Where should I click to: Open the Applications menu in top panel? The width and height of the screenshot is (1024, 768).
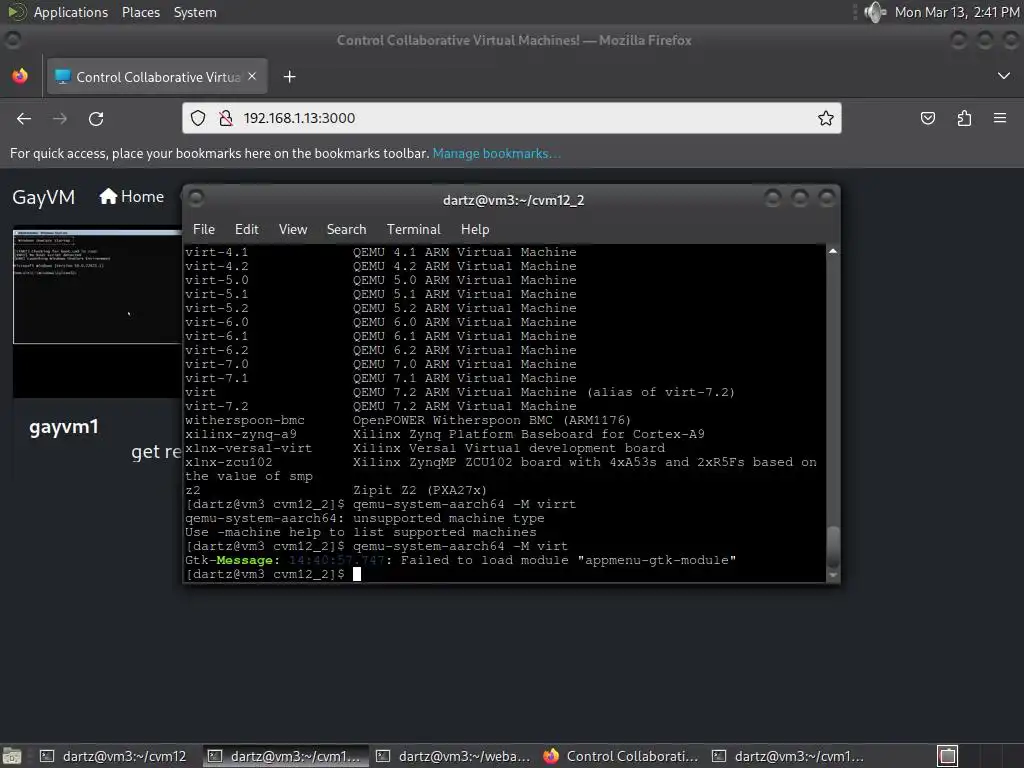coord(71,12)
